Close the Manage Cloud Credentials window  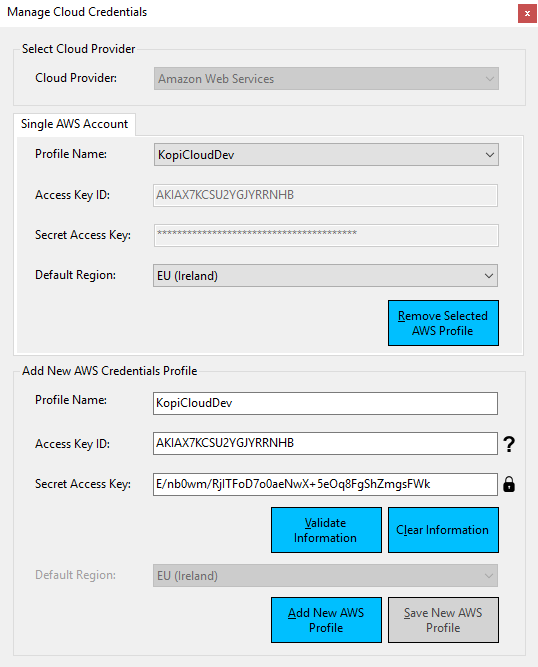pos(527,13)
